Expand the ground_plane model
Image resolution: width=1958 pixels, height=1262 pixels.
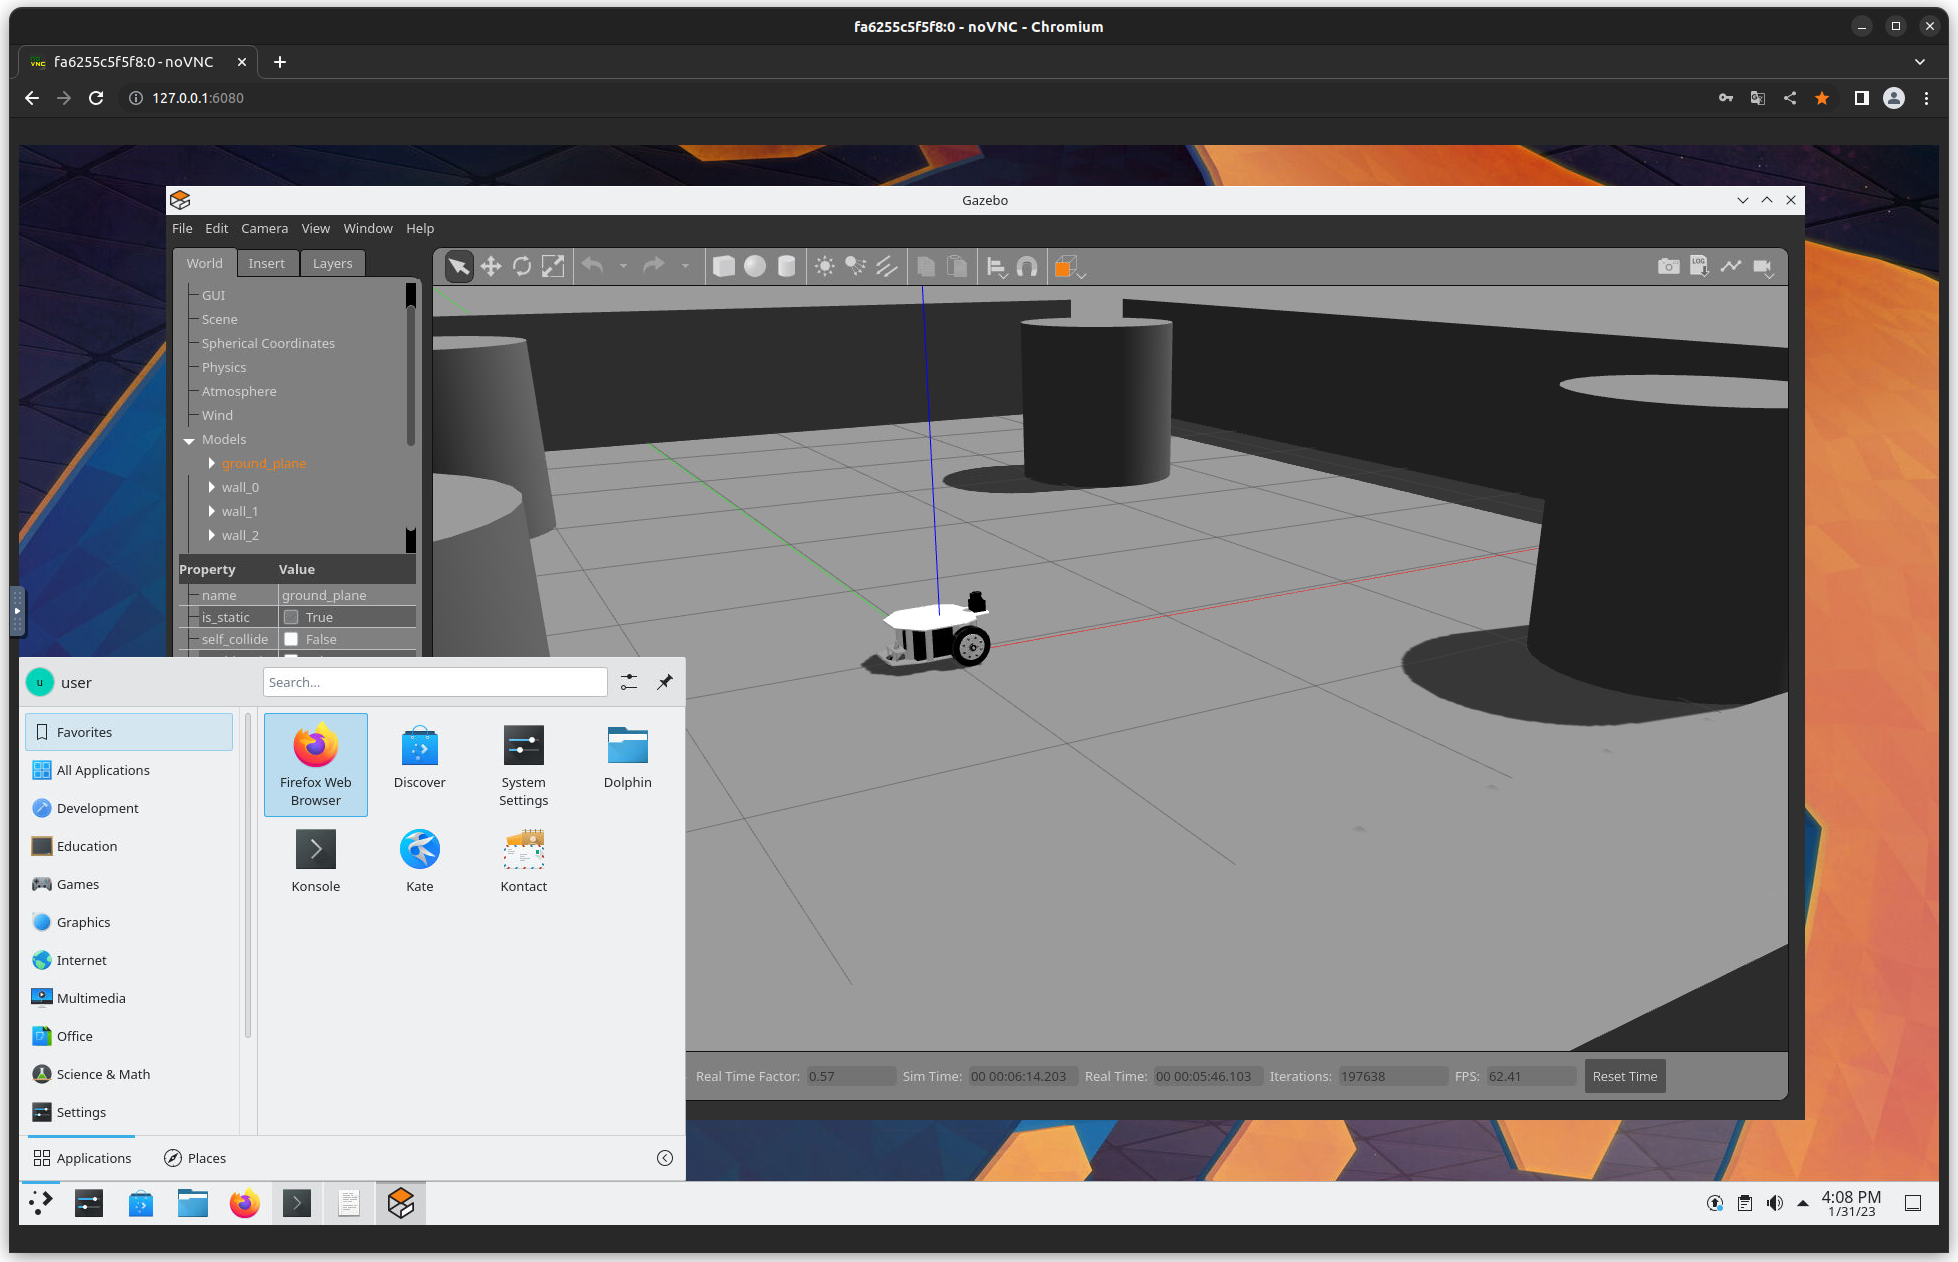pos(212,463)
